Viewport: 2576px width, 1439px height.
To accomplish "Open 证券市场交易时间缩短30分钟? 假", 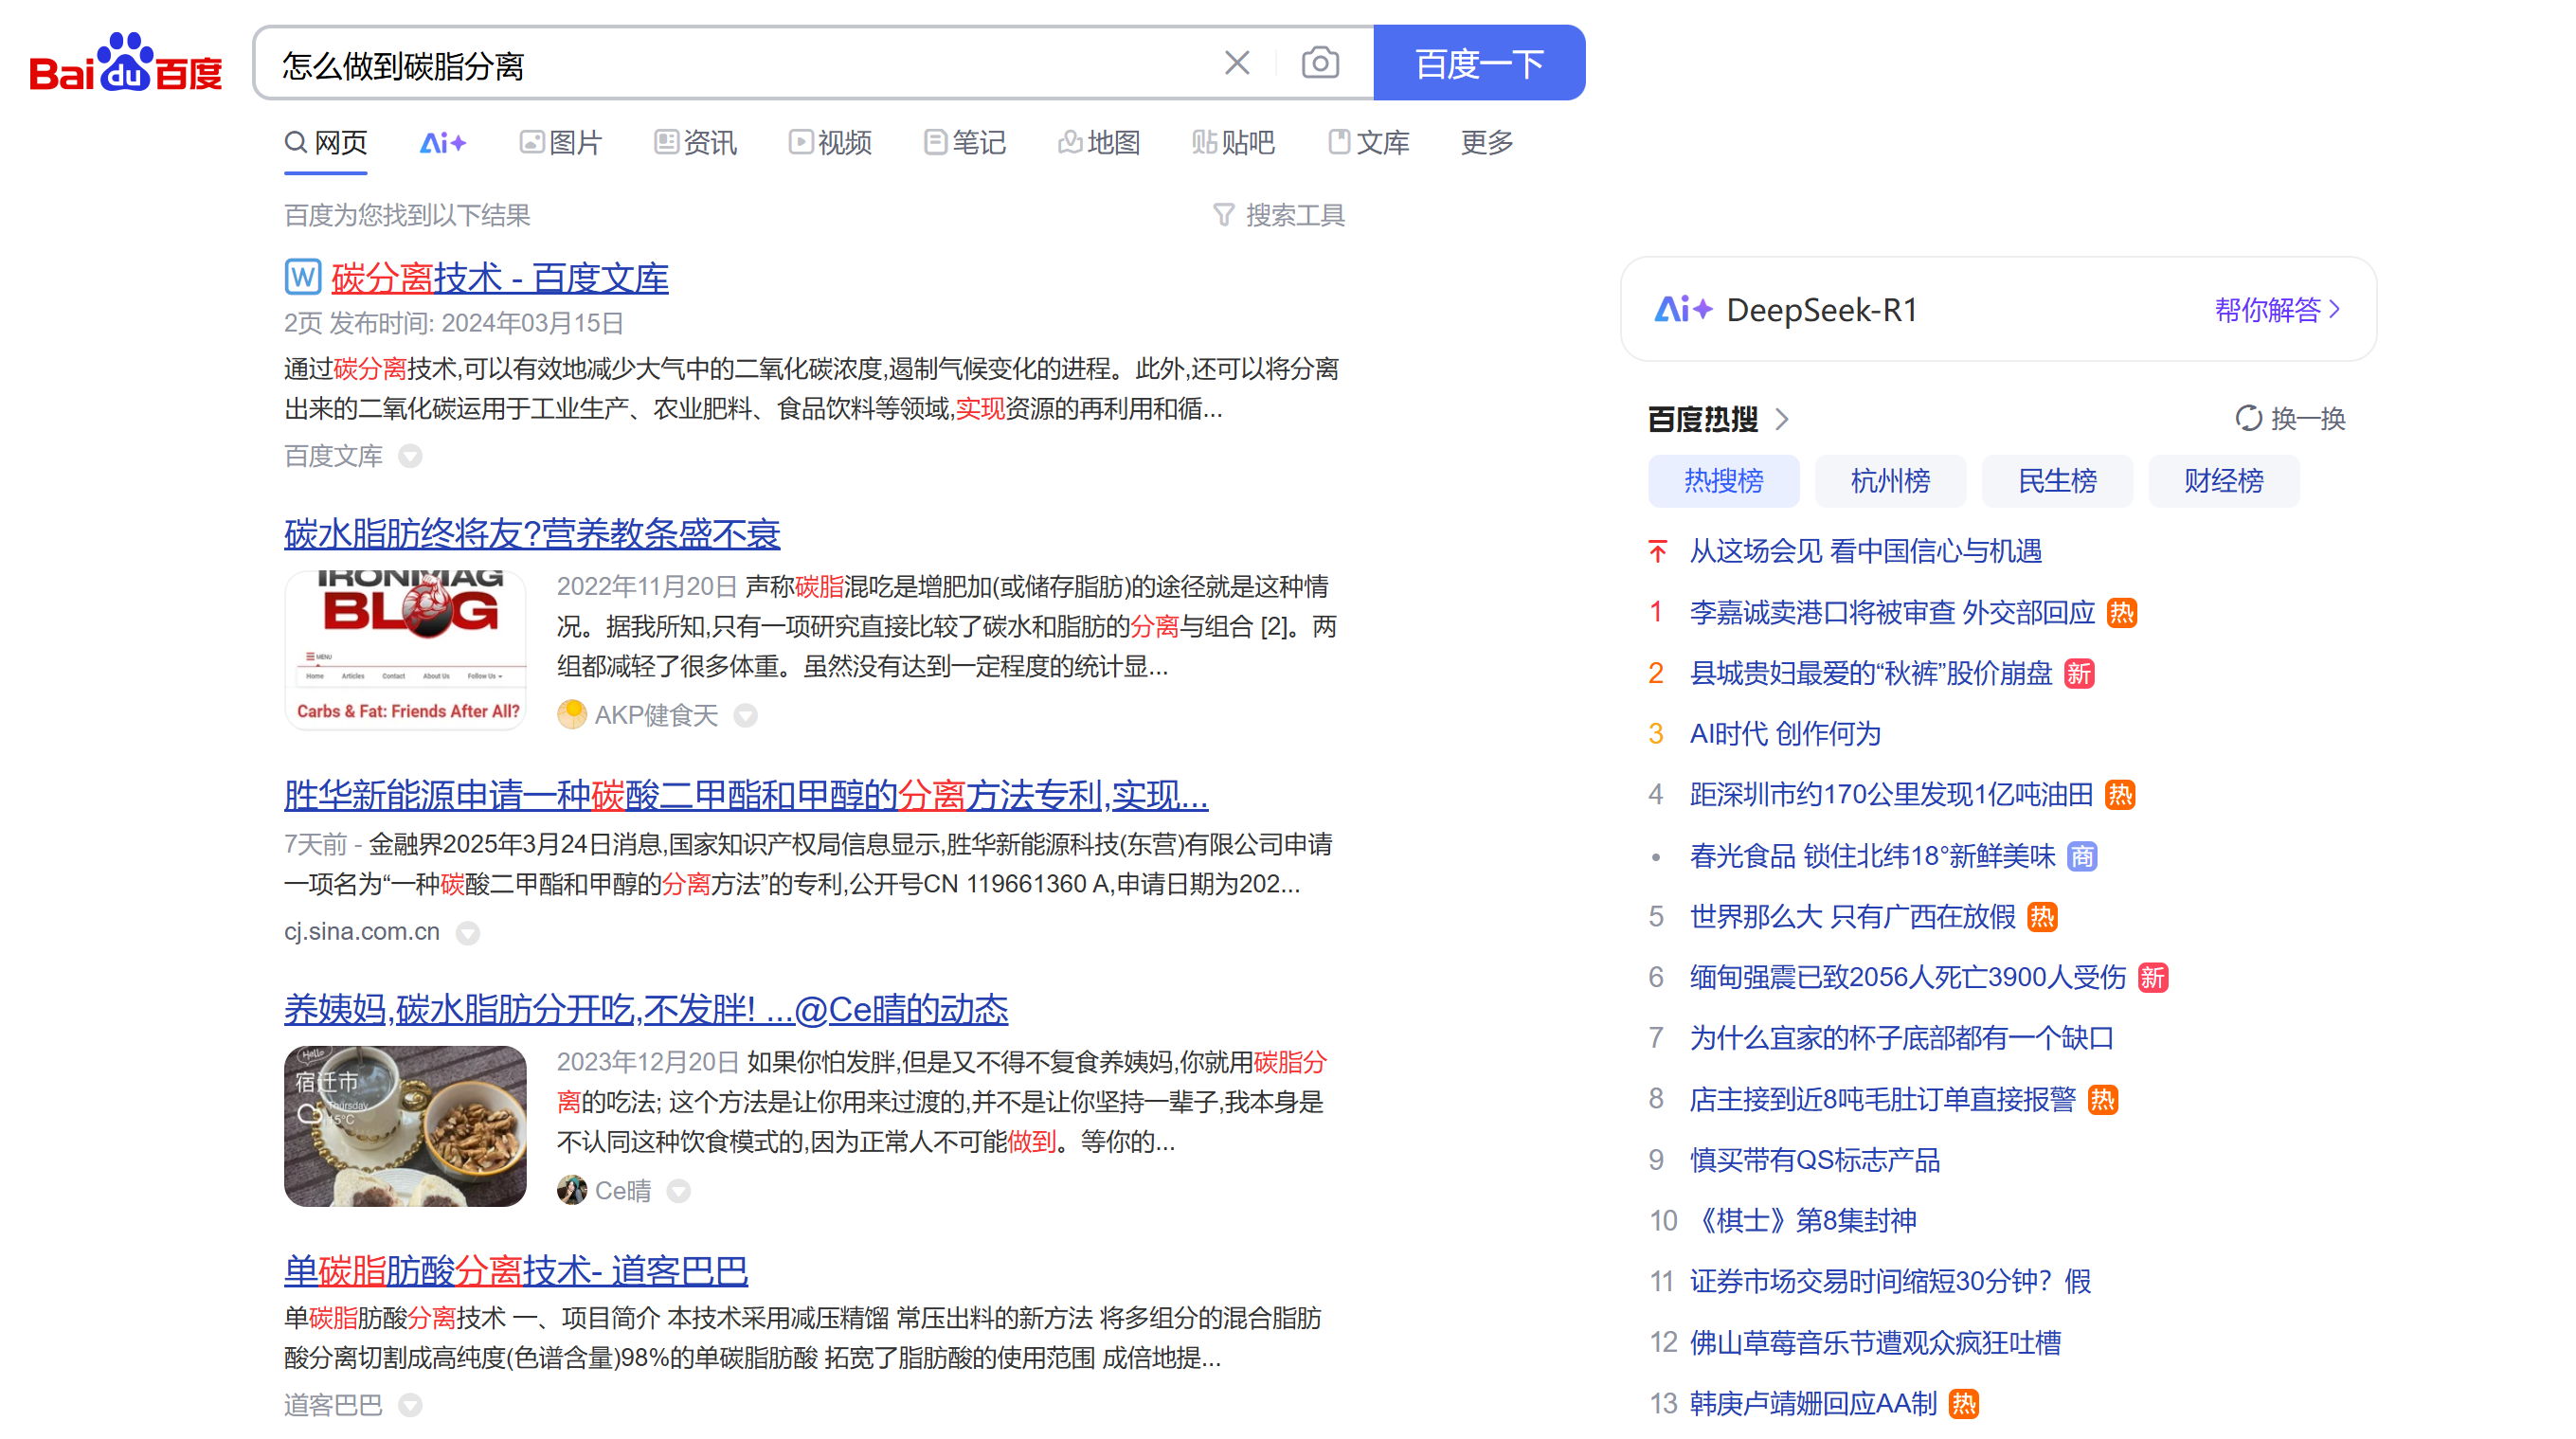I will [1890, 1282].
